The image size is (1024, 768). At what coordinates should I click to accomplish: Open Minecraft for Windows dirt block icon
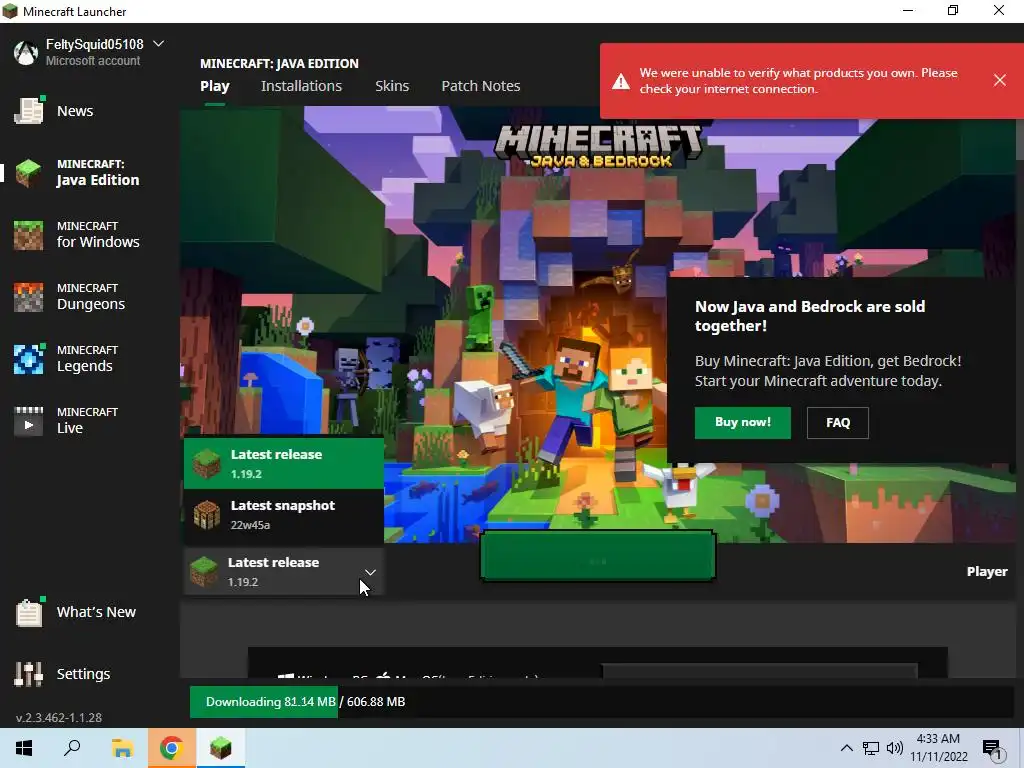click(29, 234)
